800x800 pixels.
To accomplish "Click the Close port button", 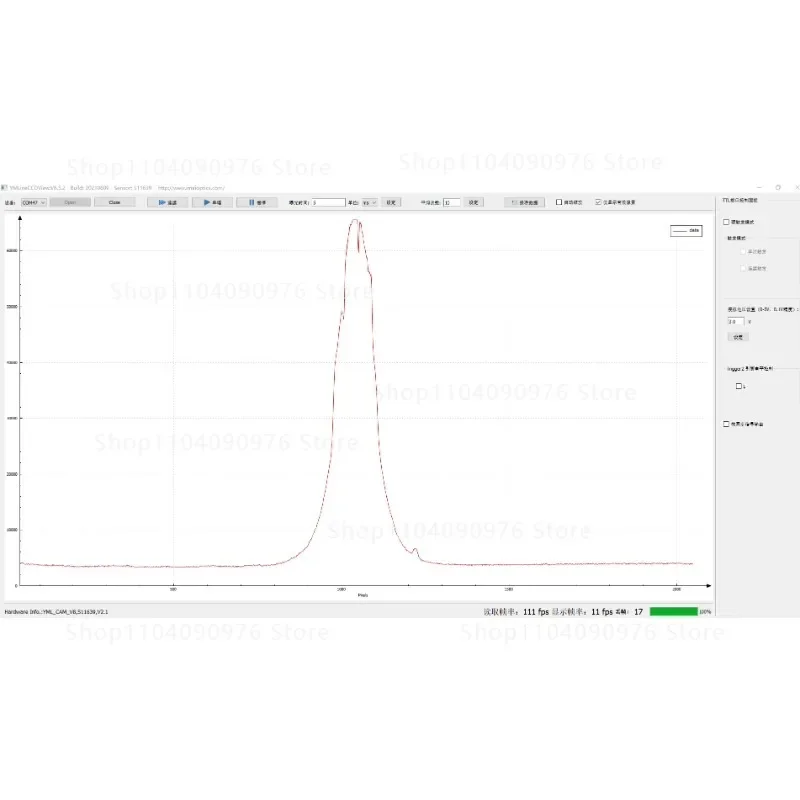I will (115, 203).
